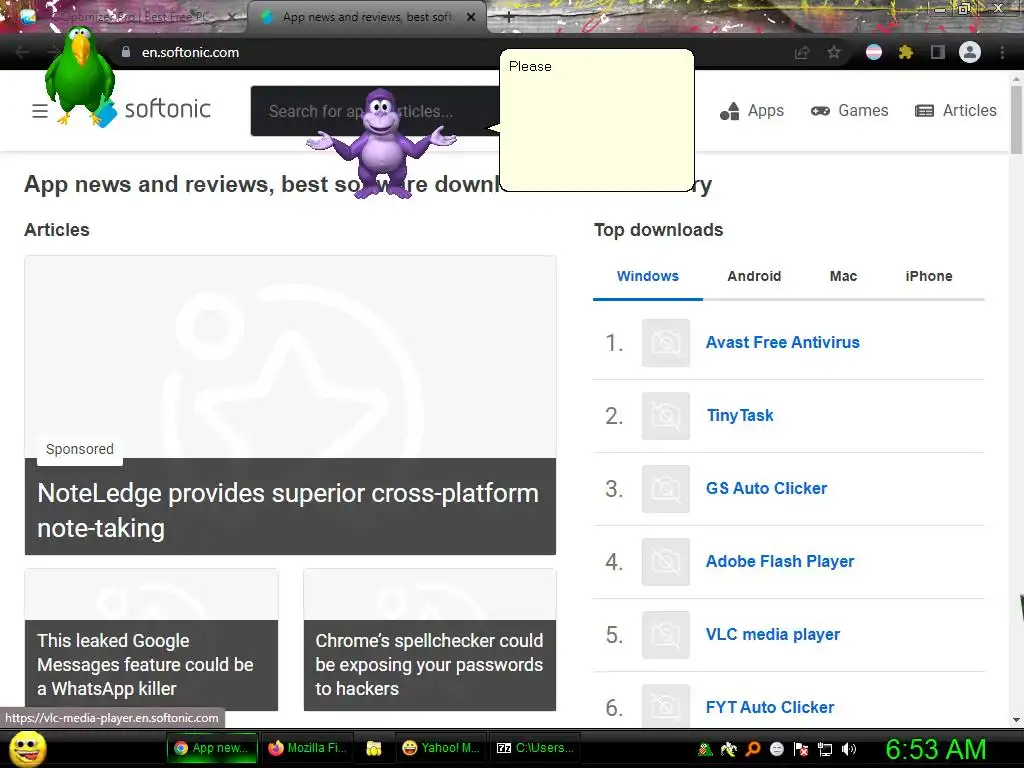The width and height of the screenshot is (1024, 768).
Task: Switch to Chrome App new taskbar button
Action: click(212, 748)
